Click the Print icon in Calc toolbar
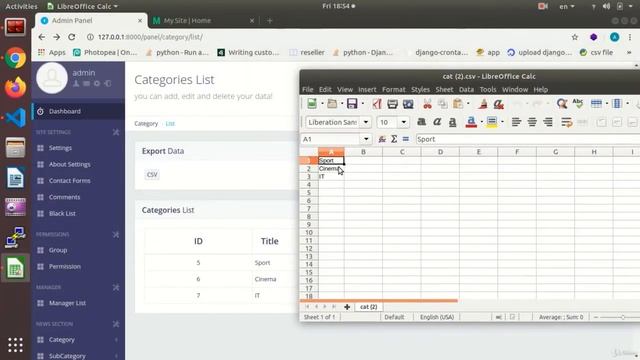Screen dimensions: 640x360 (392, 104)
